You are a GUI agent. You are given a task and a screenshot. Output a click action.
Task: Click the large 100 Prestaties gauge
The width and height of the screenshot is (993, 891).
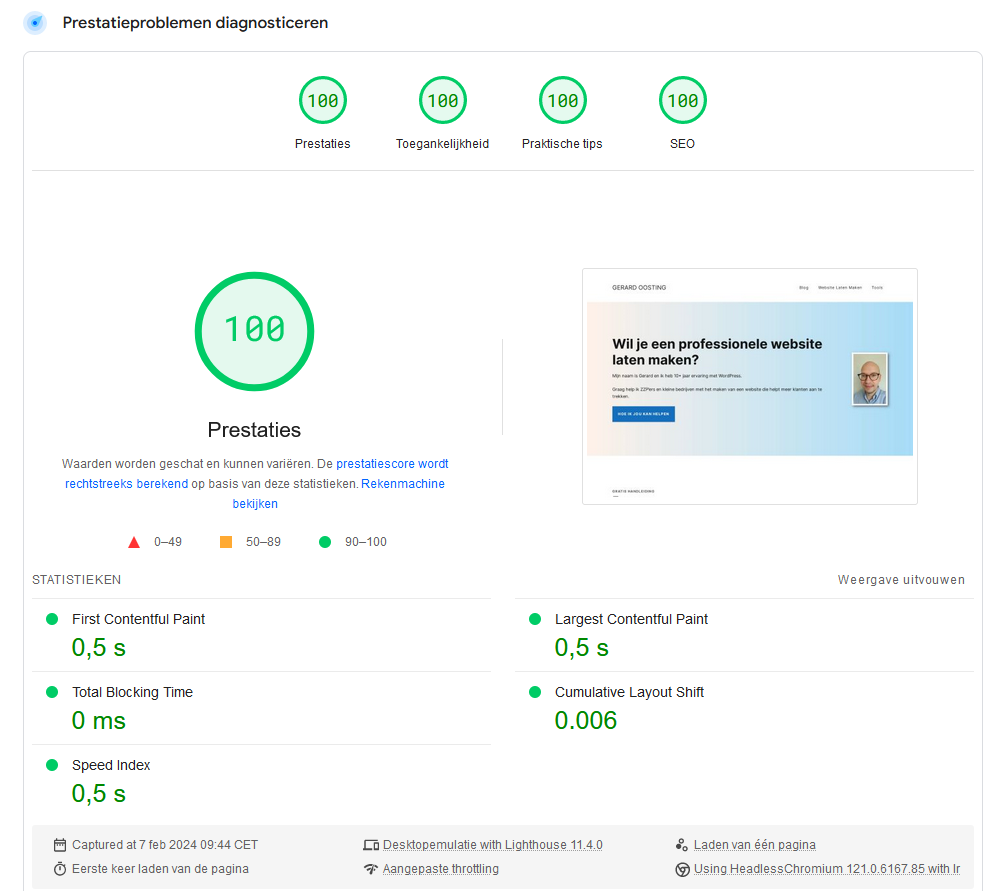[254, 331]
